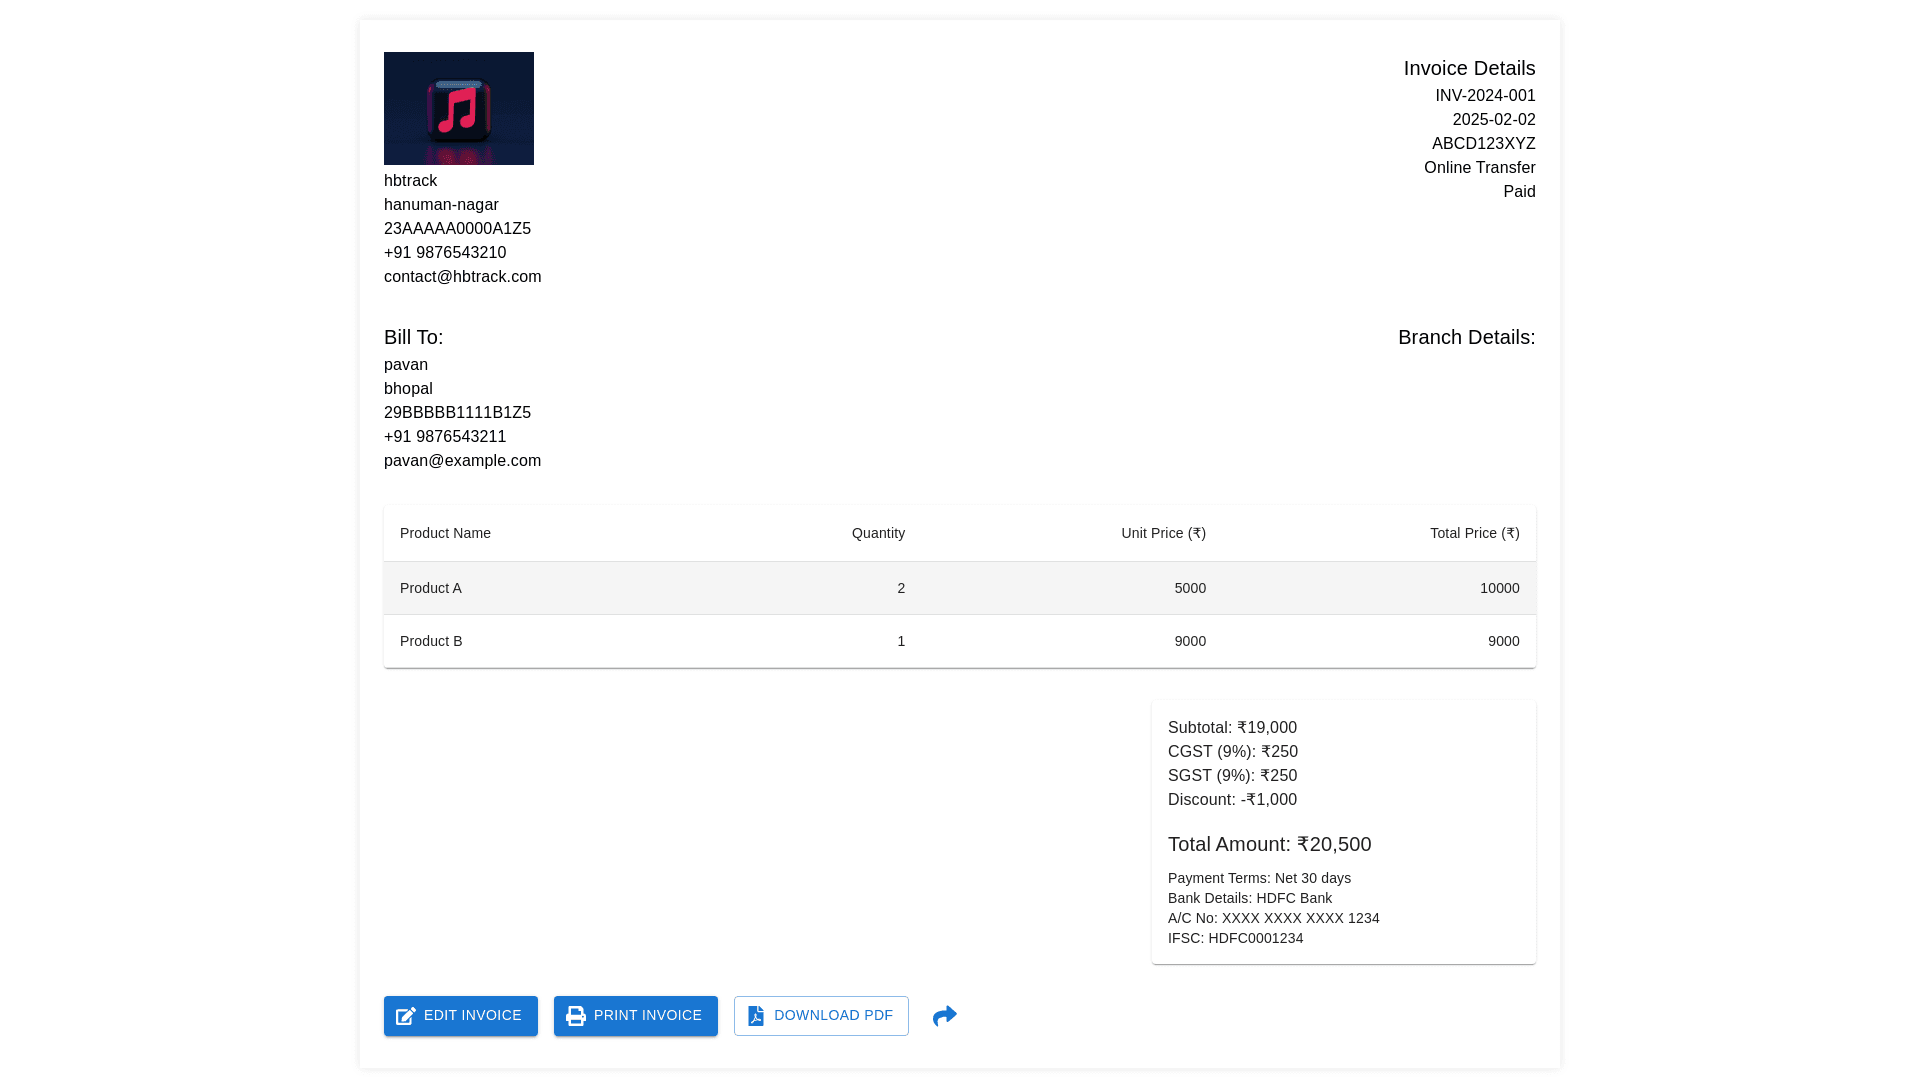Select the Product A table row
This screenshot has width=1920, height=1080.
tap(959, 588)
